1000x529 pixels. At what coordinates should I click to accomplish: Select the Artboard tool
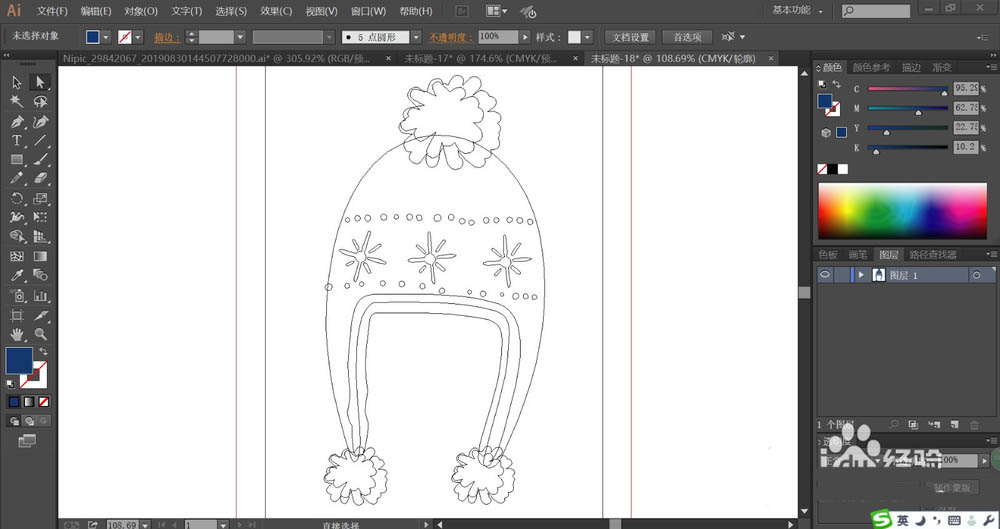click(x=17, y=315)
